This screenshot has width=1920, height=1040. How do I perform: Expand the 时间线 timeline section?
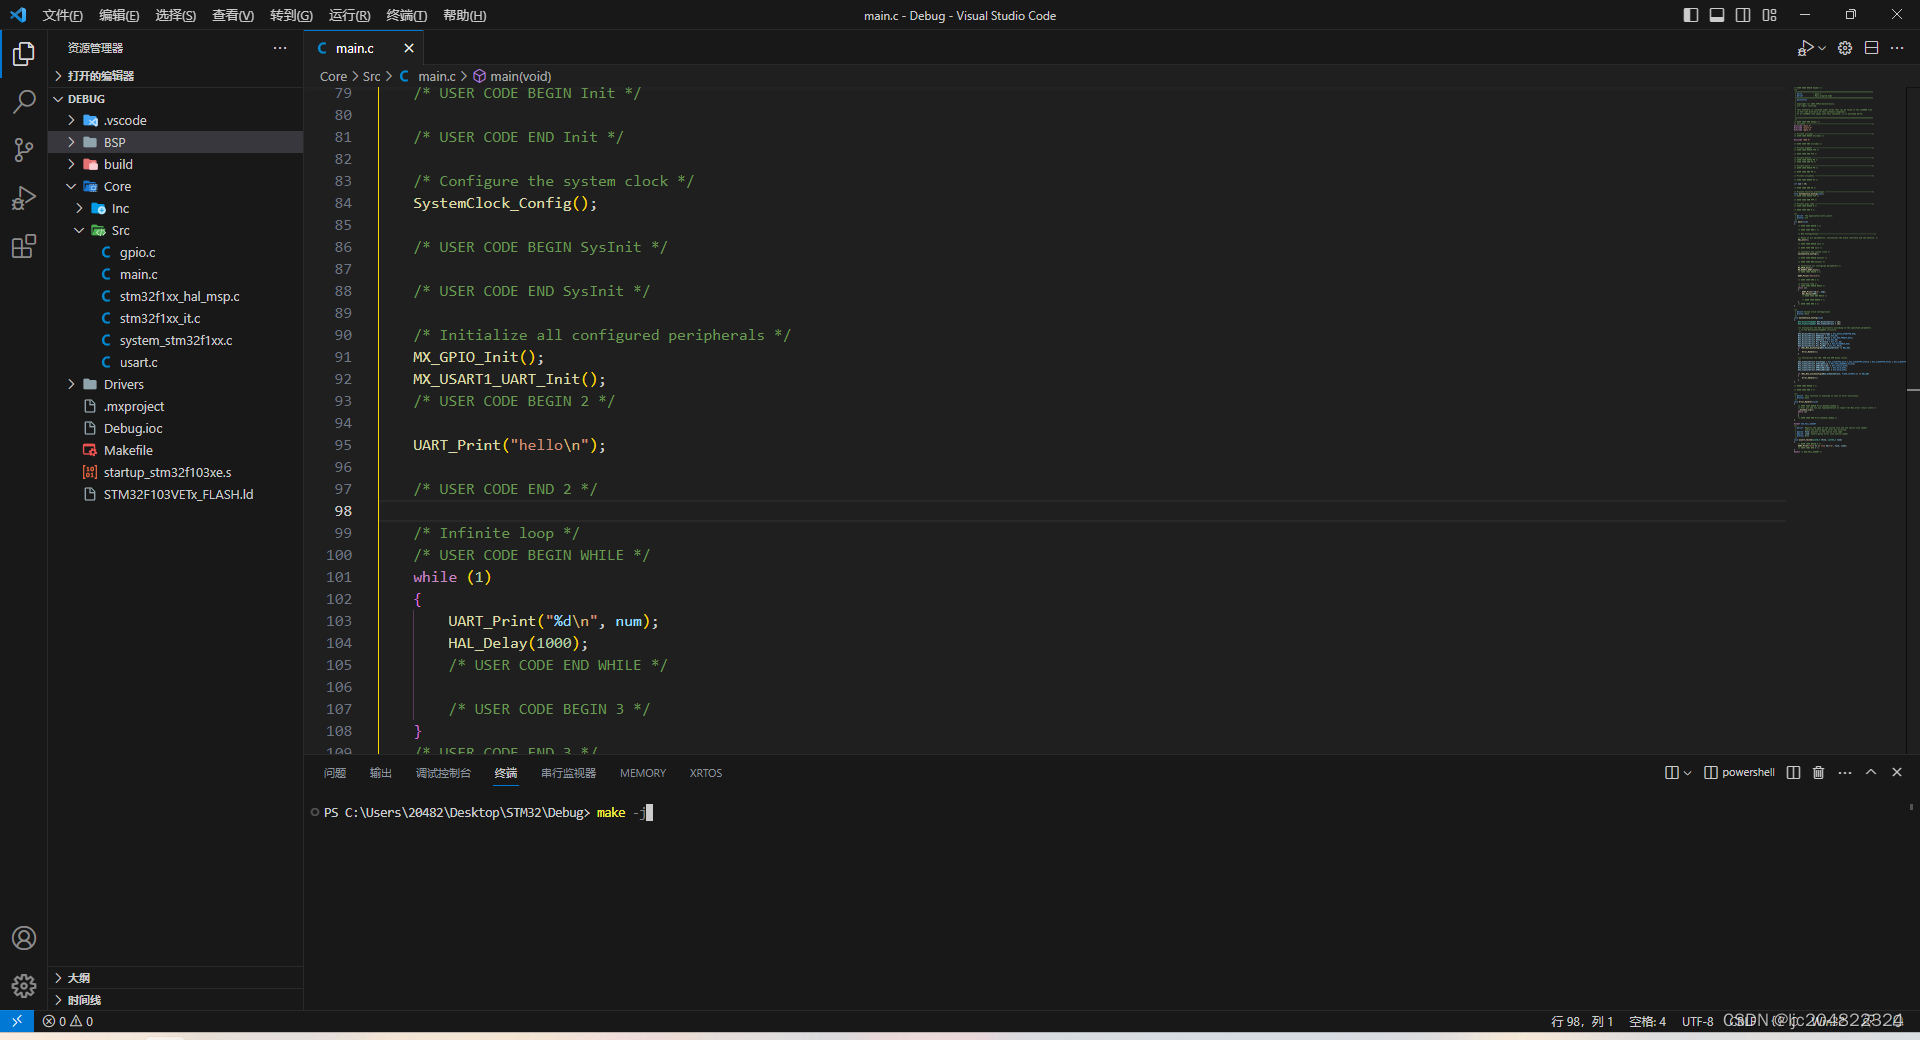[176, 1000]
